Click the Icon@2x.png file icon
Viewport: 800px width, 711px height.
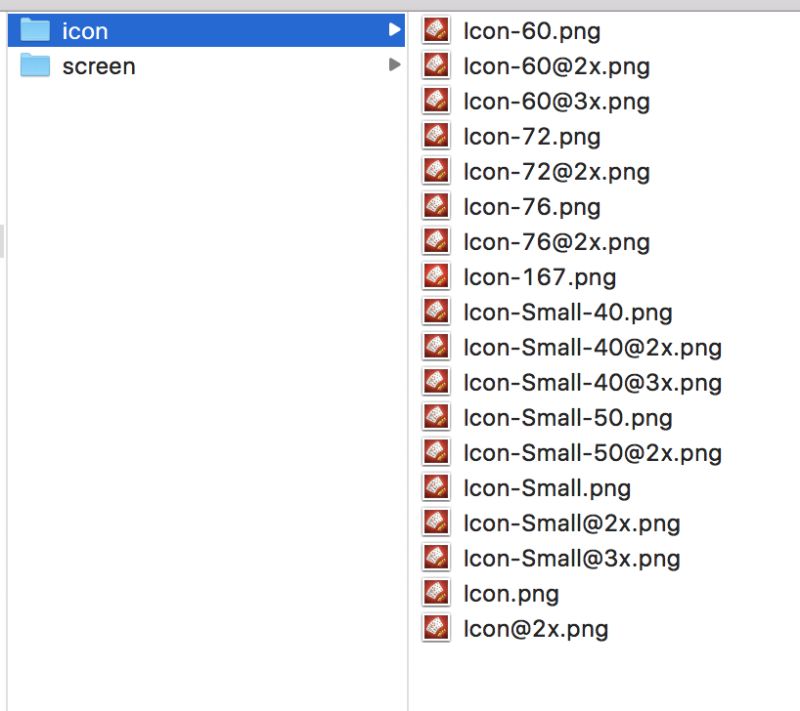point(435,628)
